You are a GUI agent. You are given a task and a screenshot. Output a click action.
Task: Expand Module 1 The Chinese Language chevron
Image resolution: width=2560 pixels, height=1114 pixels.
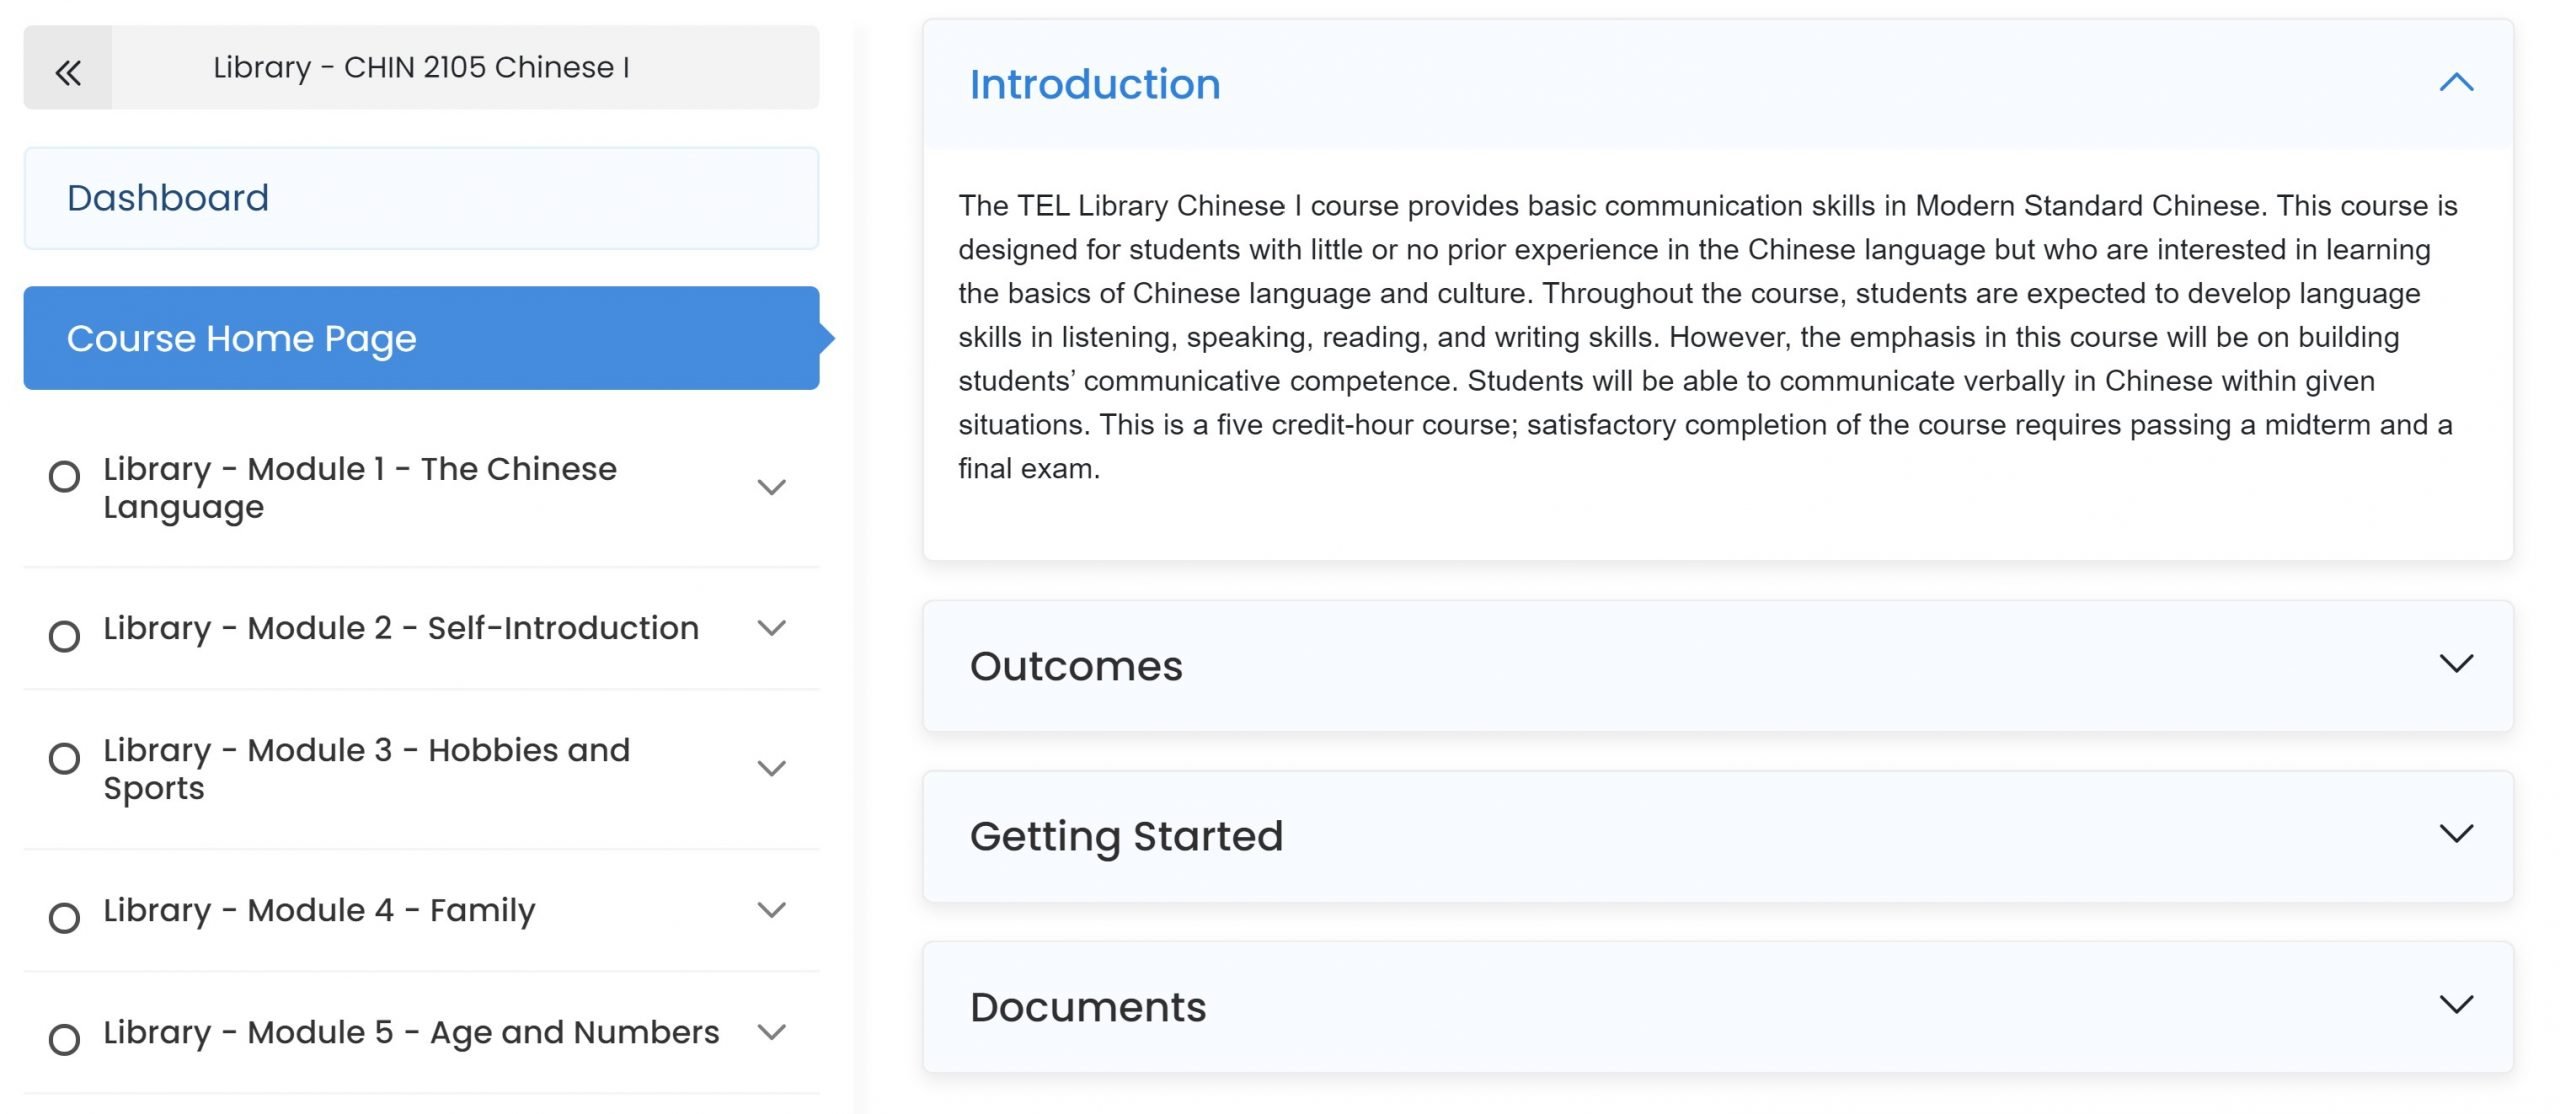click(771, 487)
